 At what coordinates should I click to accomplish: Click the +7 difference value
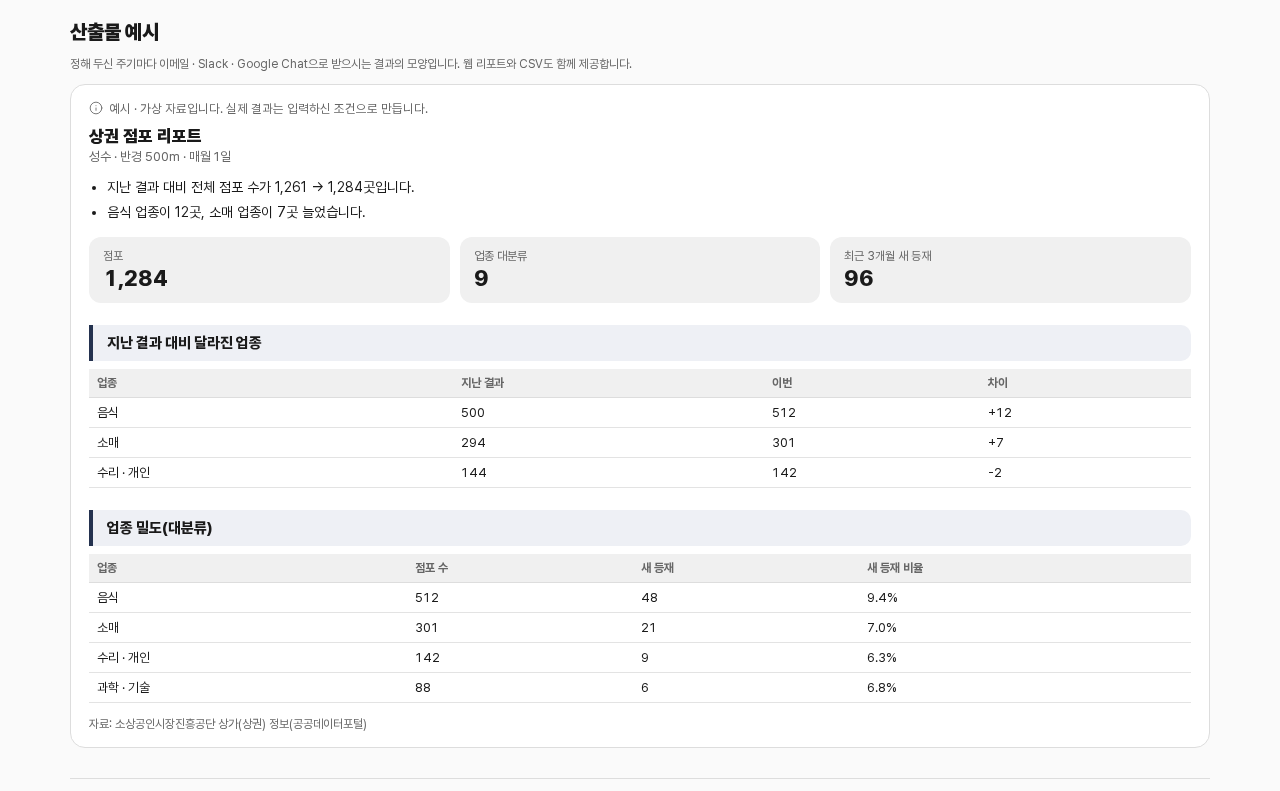(996, 442)
